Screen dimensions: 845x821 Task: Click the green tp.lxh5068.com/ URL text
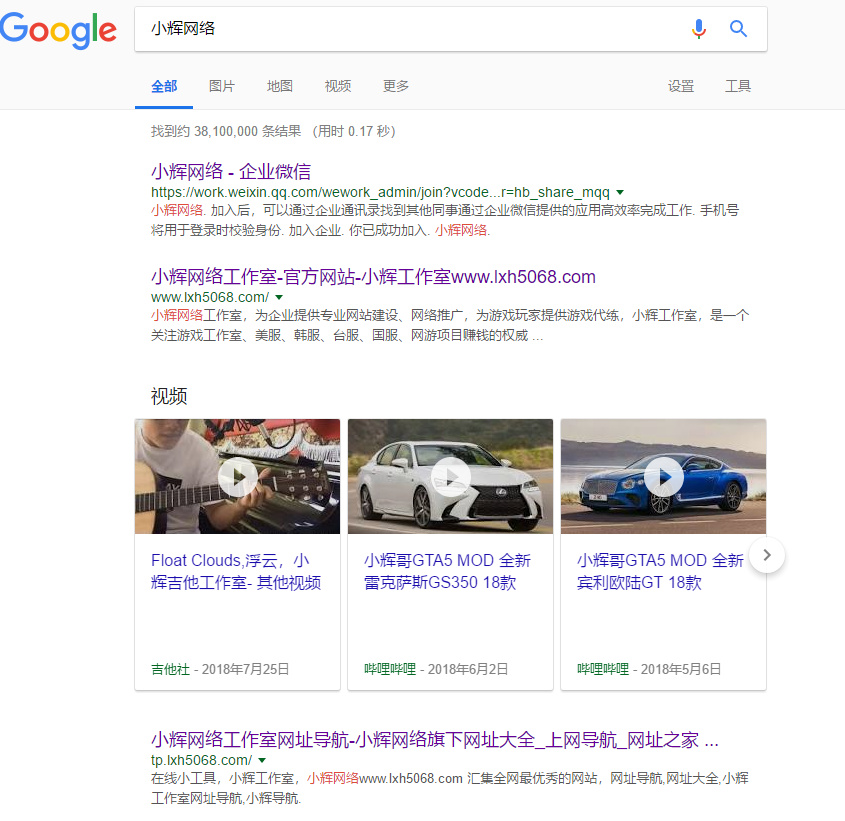tap(201, 760)
